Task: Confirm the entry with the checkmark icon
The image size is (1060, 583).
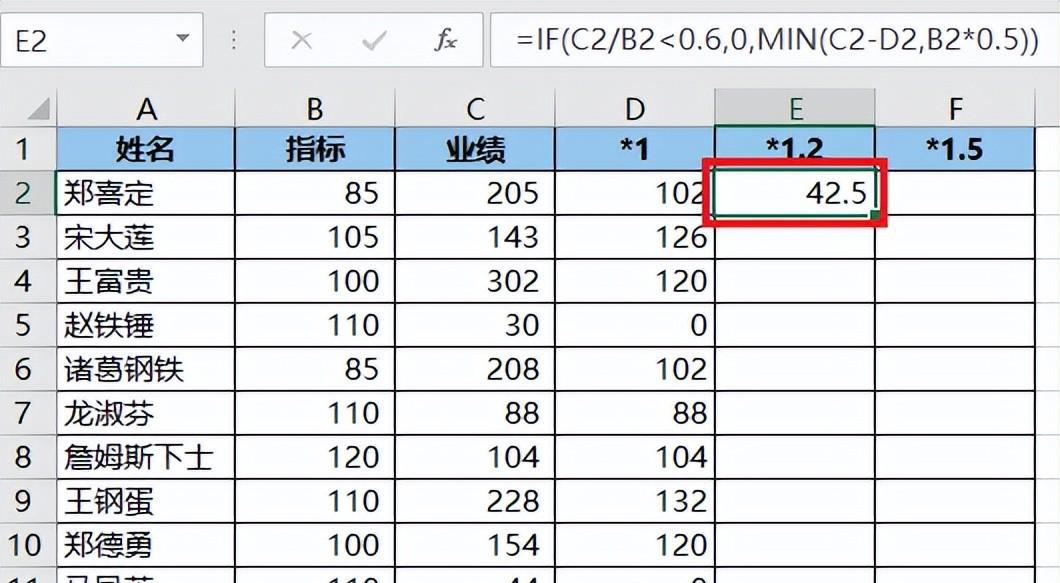Action: click(374, 41)
